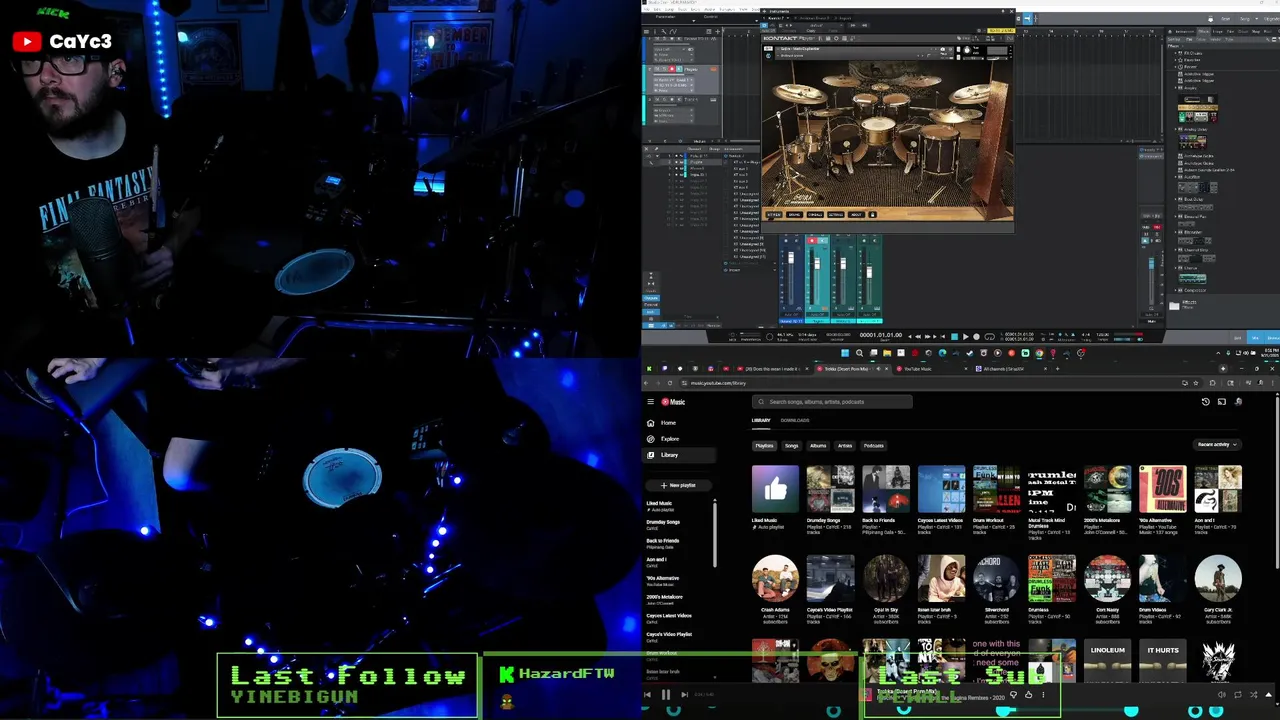Stop playback in Studio One transport
Image resolution: width=1280 pixels, height=720 pixels.
(x=954, y=337)
